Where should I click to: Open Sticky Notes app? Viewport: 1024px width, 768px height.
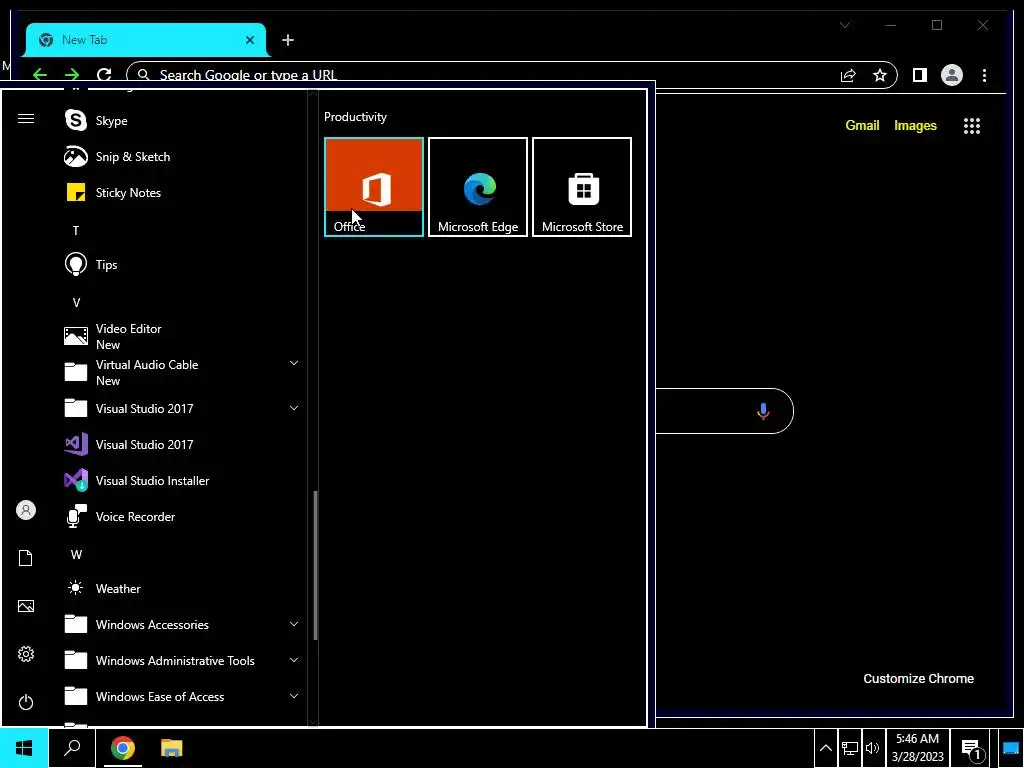pyautogui.click(x=182, y=193)
